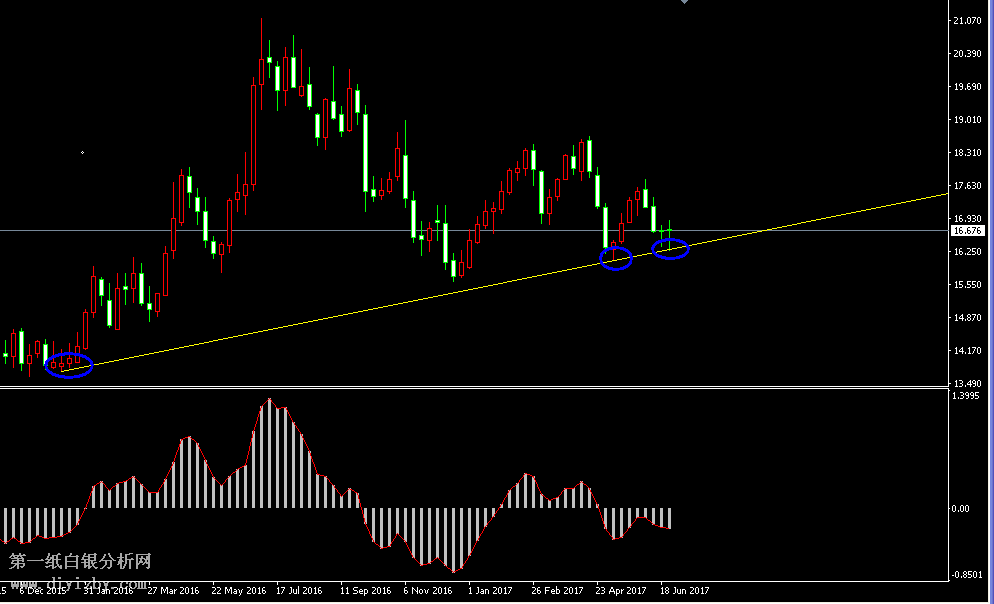Open the www.diyizby.com watermark link
The width and height of the screenshot is (994, 604).
click(80, 583)
